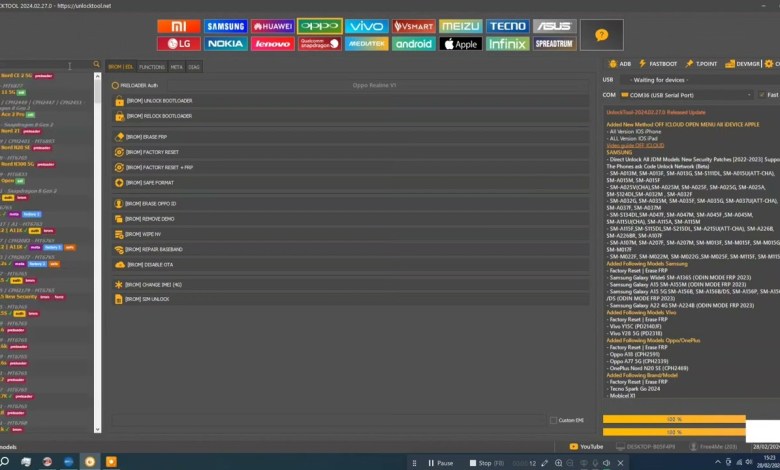780x470 pixels.
Task: Run [BROM] UNLOCK BOOTLOADER
Action: pyautogui.click(x=351, y=101)
